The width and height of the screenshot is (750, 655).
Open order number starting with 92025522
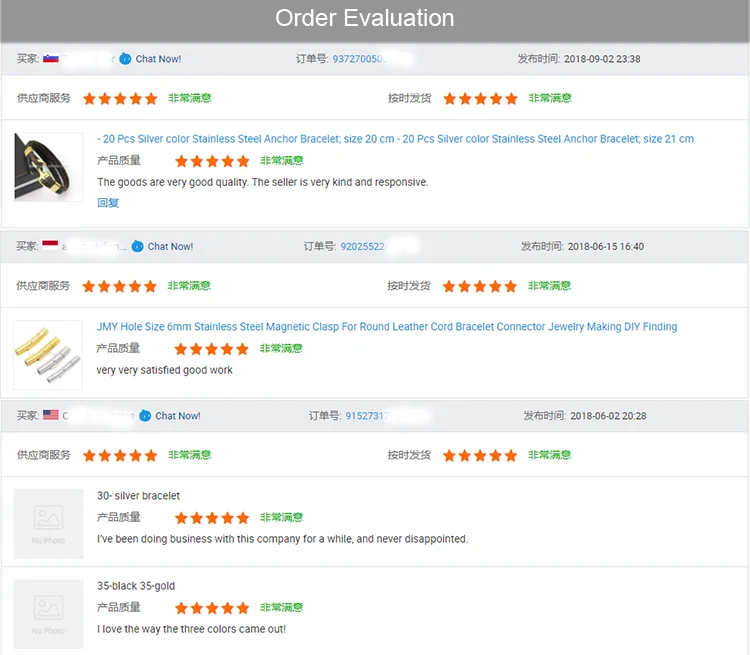[362, 246]
